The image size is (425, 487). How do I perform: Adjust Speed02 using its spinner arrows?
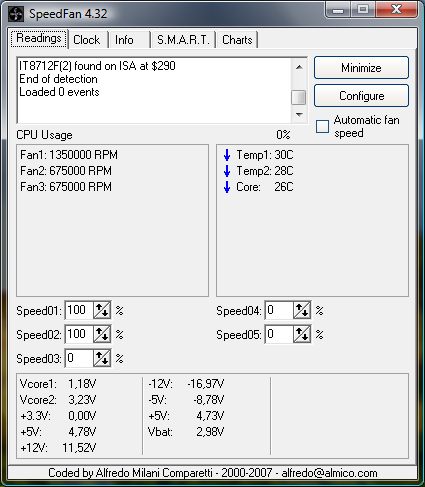pos(102,334)
